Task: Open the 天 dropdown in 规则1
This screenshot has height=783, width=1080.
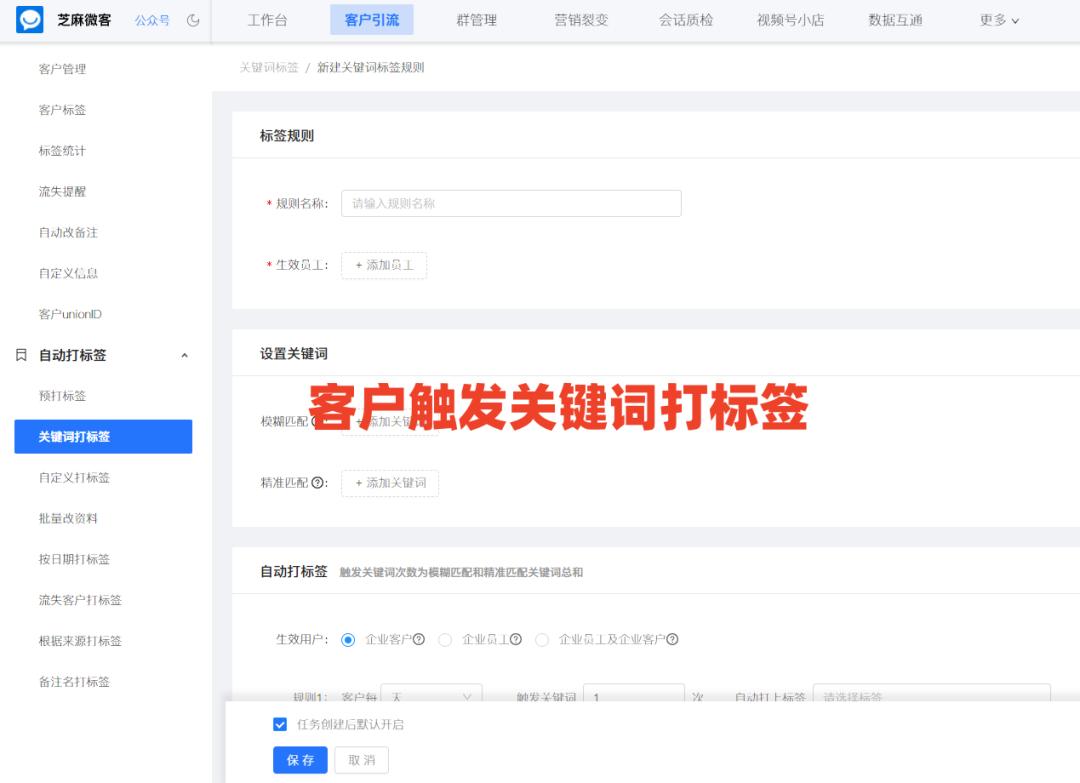Action: tap(430, 693)
